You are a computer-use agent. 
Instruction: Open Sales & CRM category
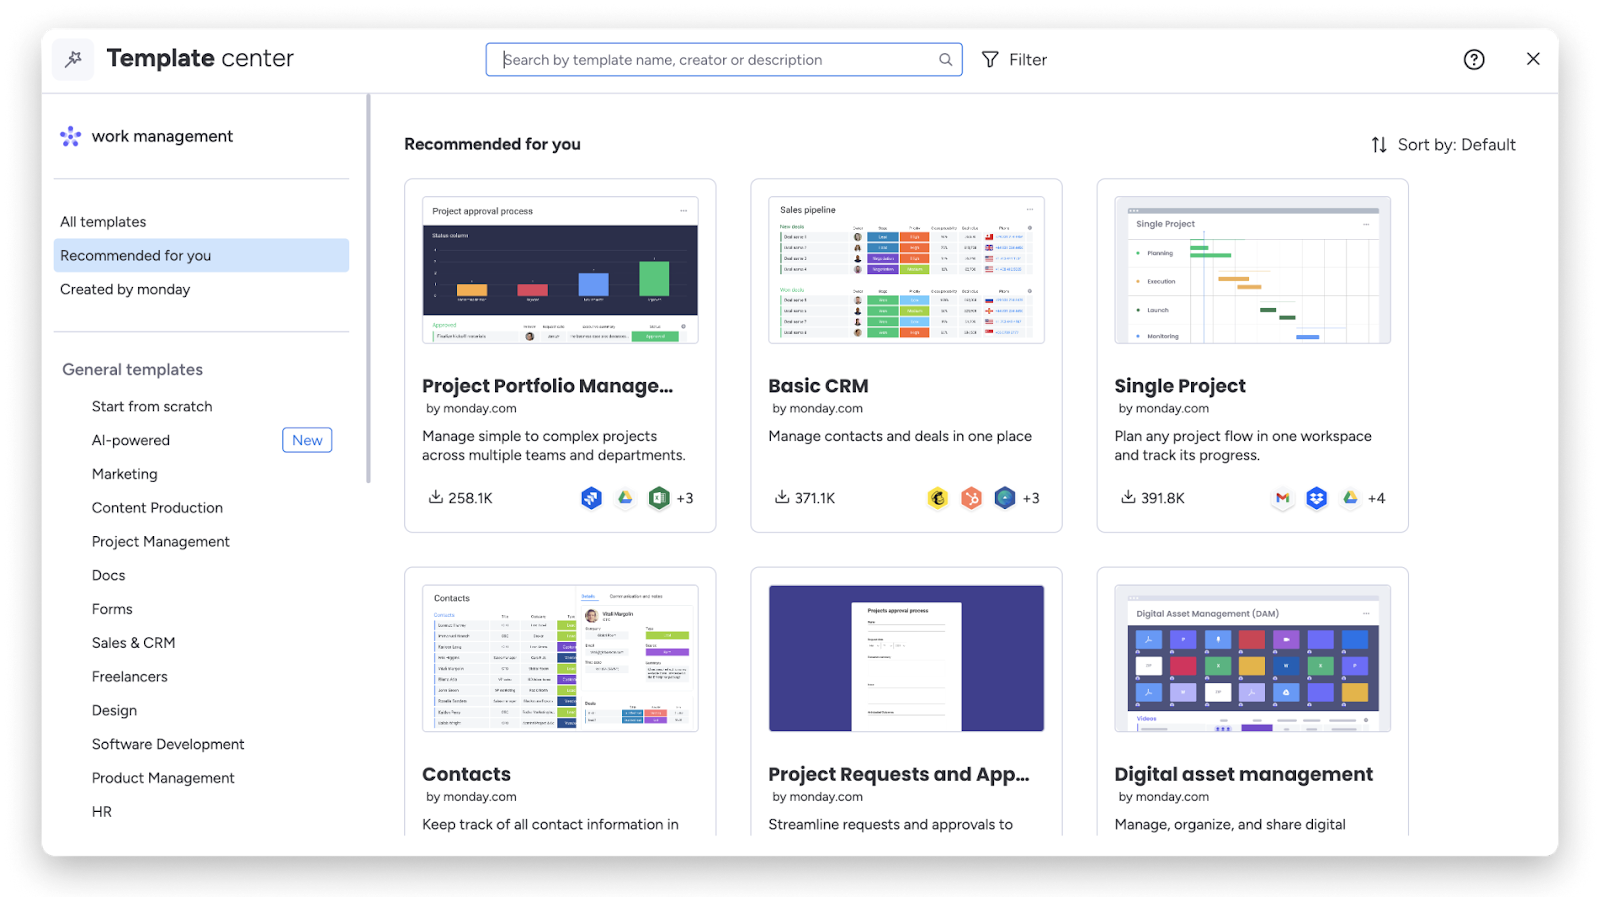pyautogui.click(x=134, y=643)
